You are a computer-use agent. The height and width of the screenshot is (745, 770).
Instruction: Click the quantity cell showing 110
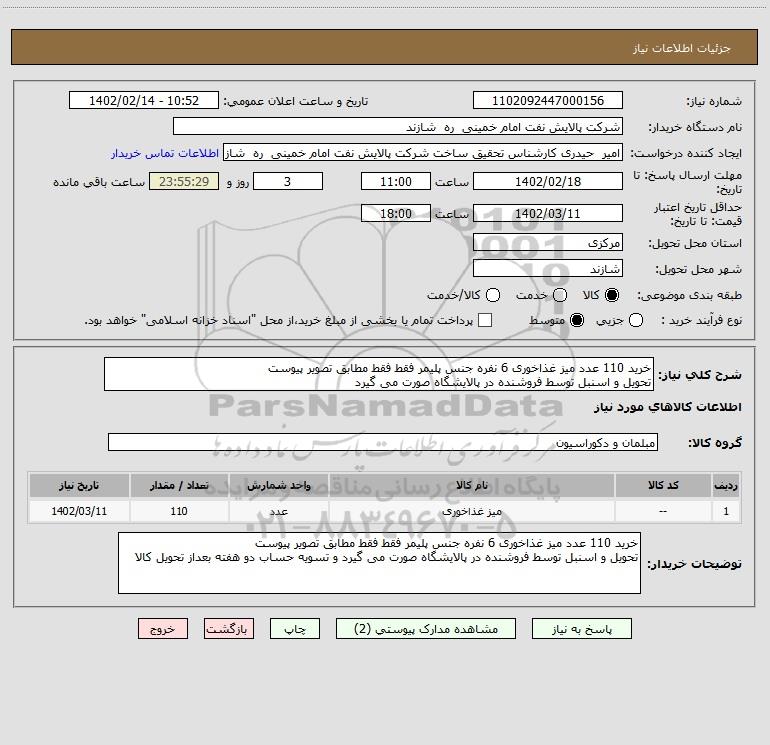click(x=179, y=511)
